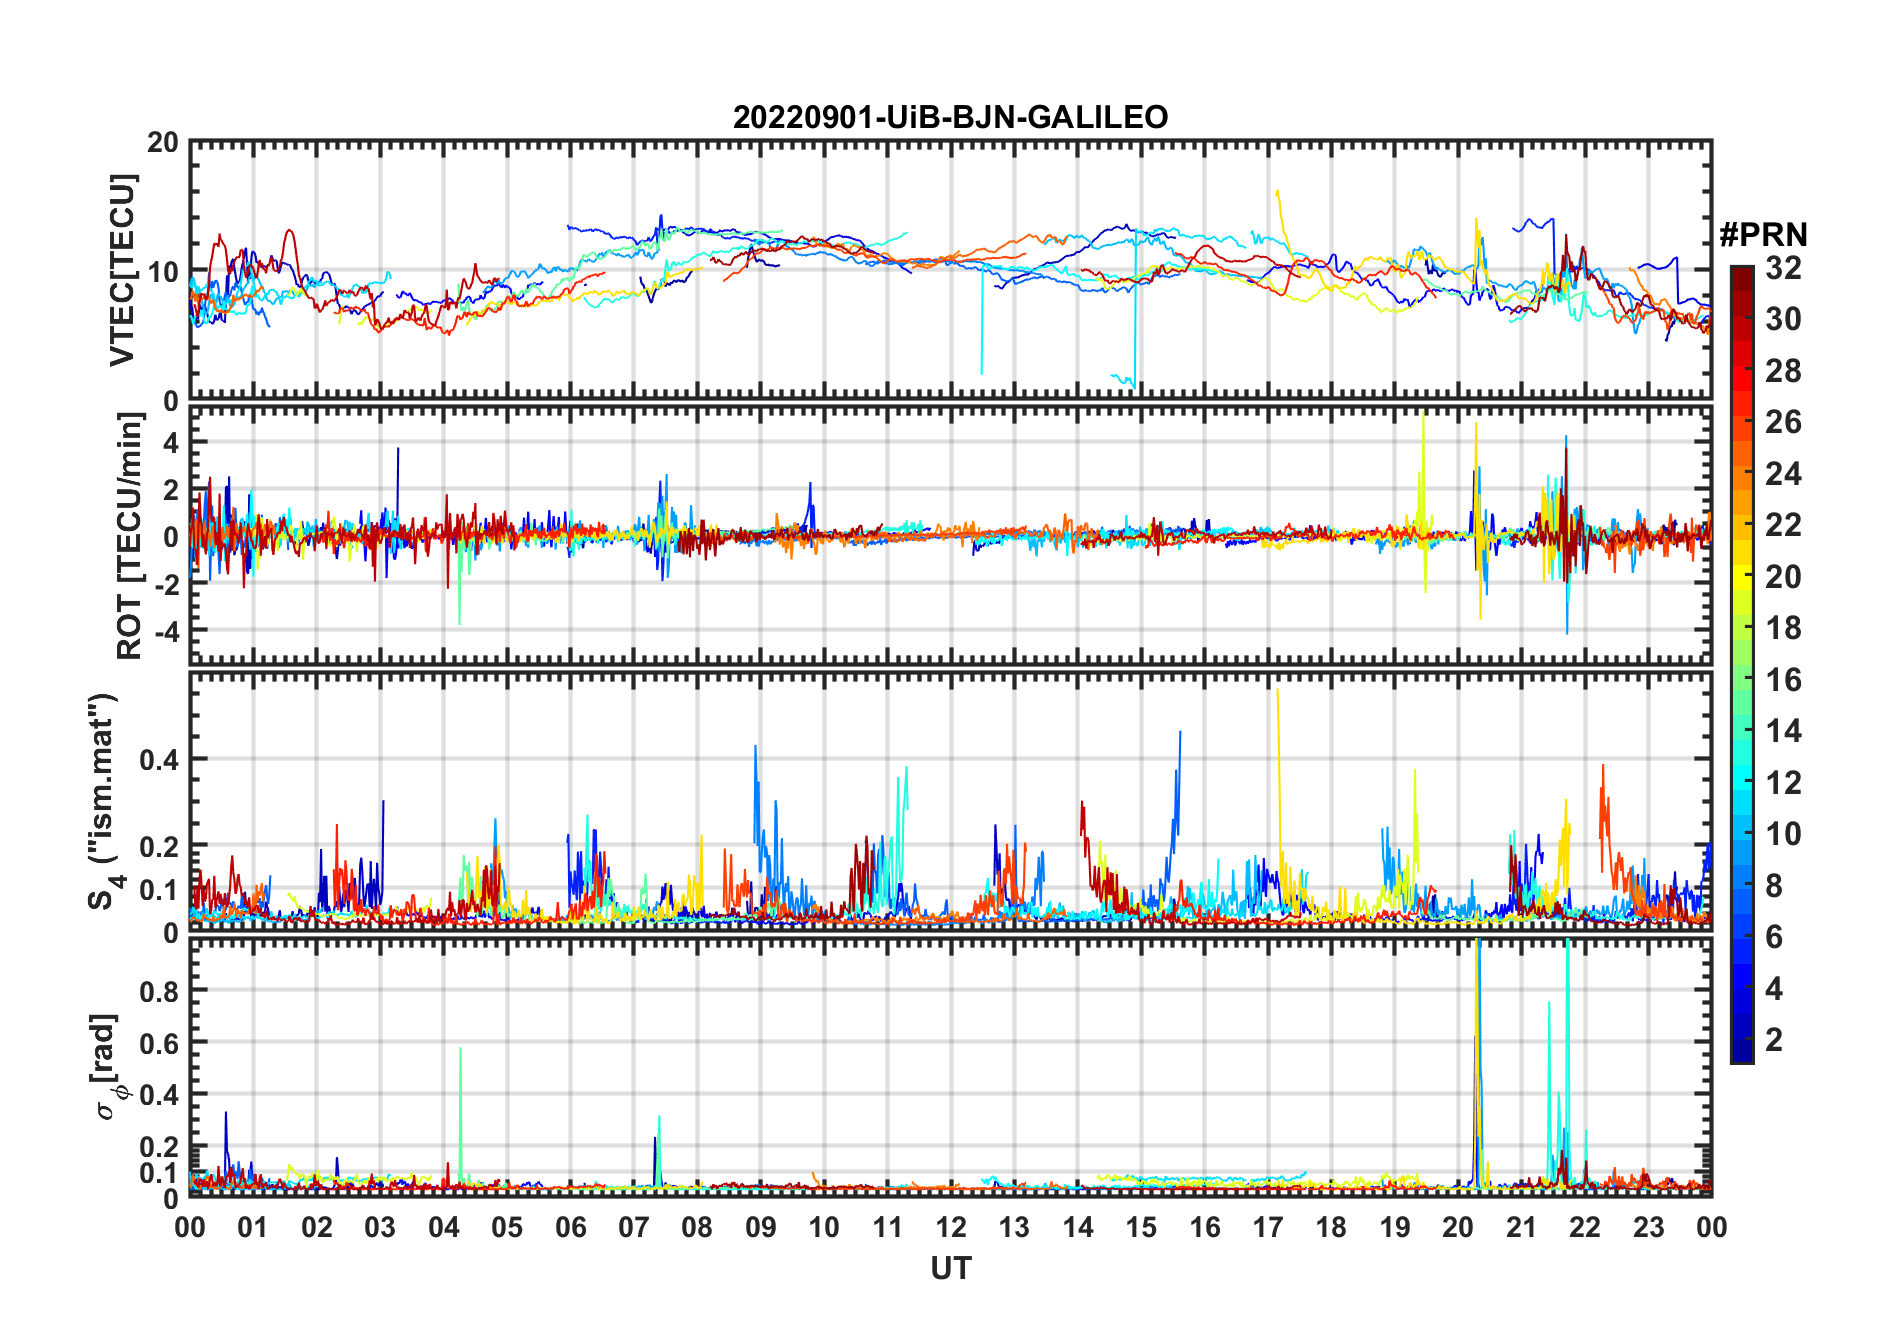The height and width of the screenshot is (1330, 1902).
Task: Click S4 axis tick label 0.4
Action: (159, 759)
